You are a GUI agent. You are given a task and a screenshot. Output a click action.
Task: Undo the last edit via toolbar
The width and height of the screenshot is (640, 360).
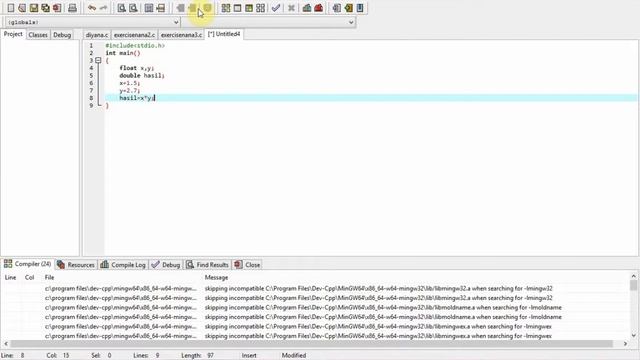click(x=92, y=8)
